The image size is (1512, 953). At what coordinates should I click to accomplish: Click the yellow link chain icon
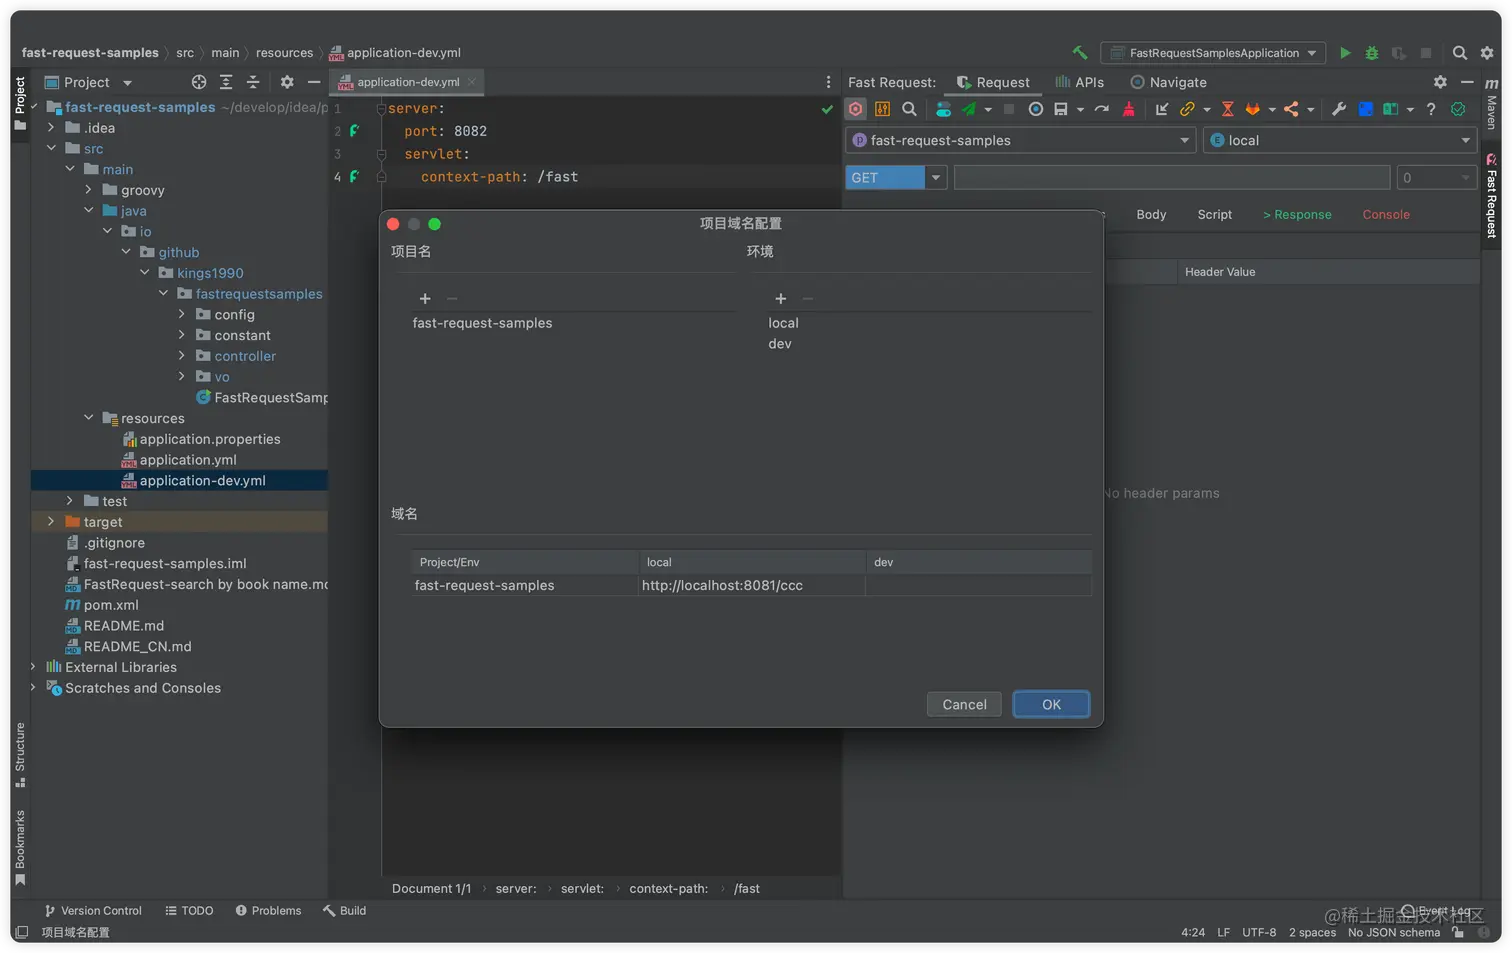pyautogui.click(x=1187, y=109)
